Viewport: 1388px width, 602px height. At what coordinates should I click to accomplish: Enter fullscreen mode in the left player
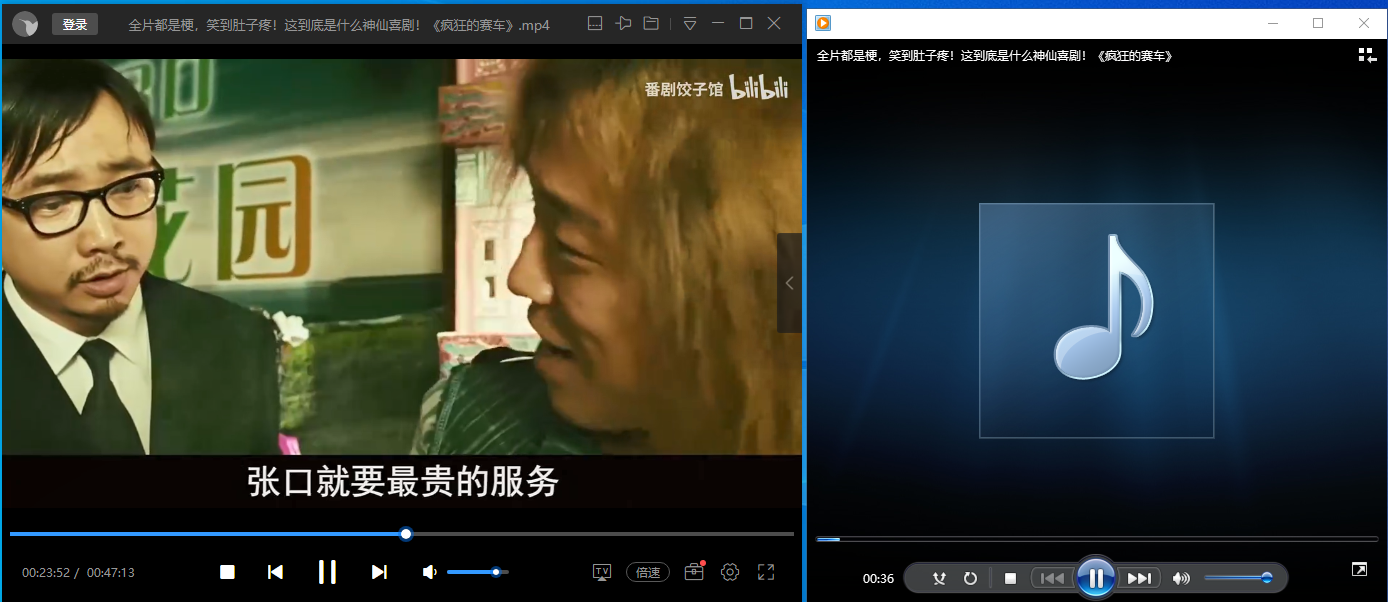pos(765,571)
